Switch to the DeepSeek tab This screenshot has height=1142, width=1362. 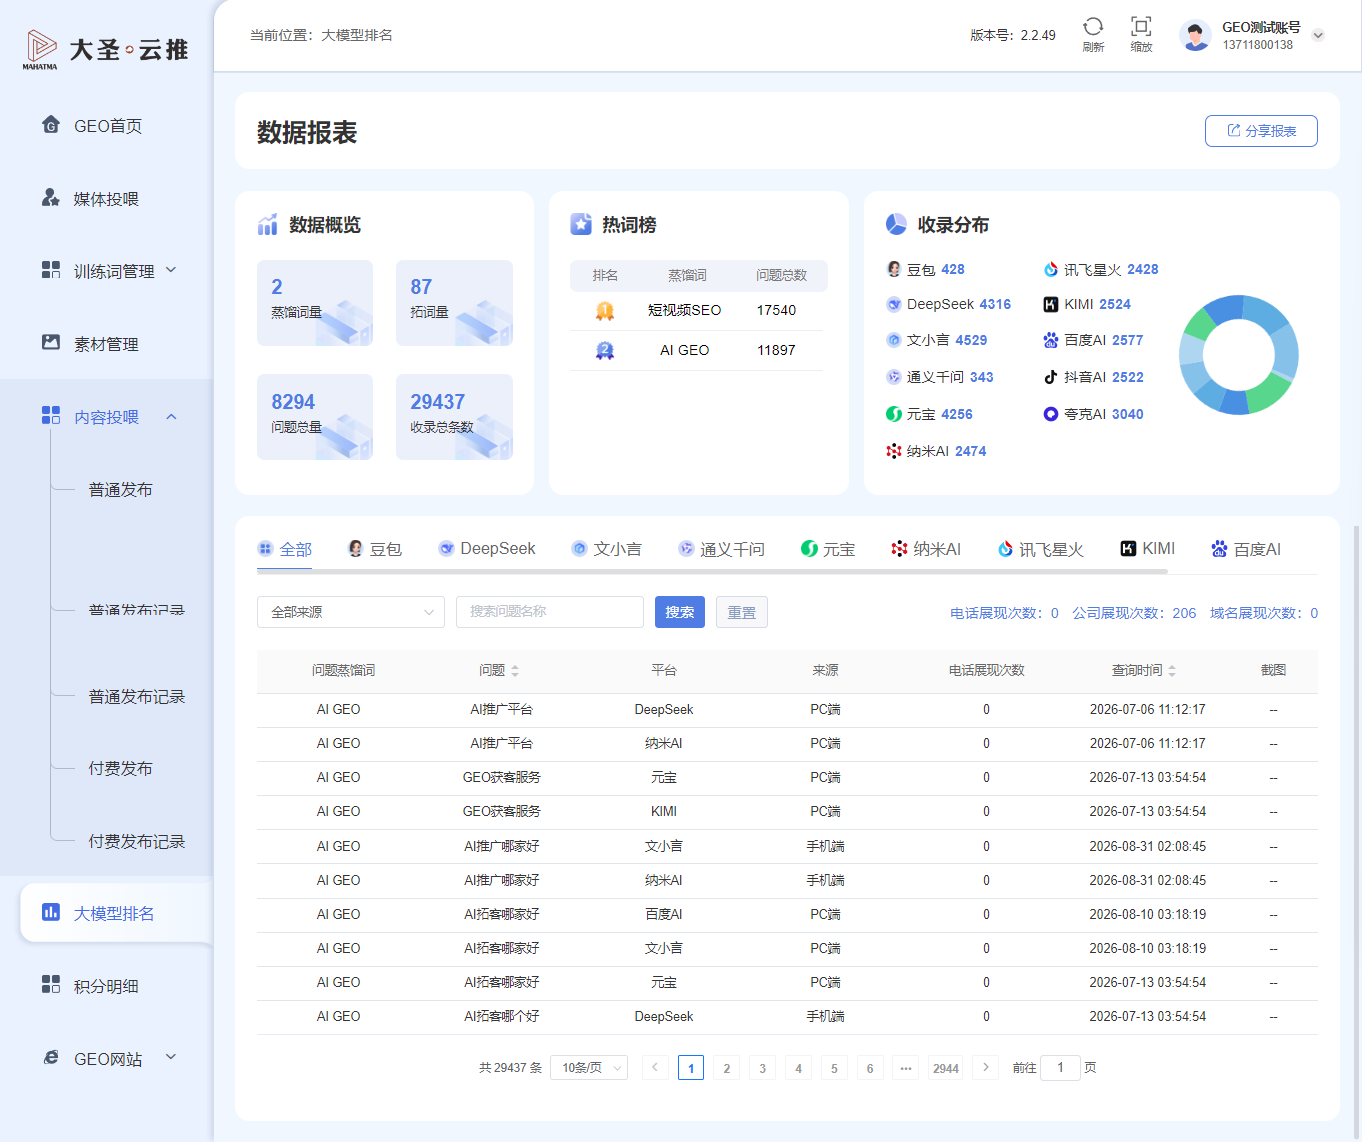[487, 549]
